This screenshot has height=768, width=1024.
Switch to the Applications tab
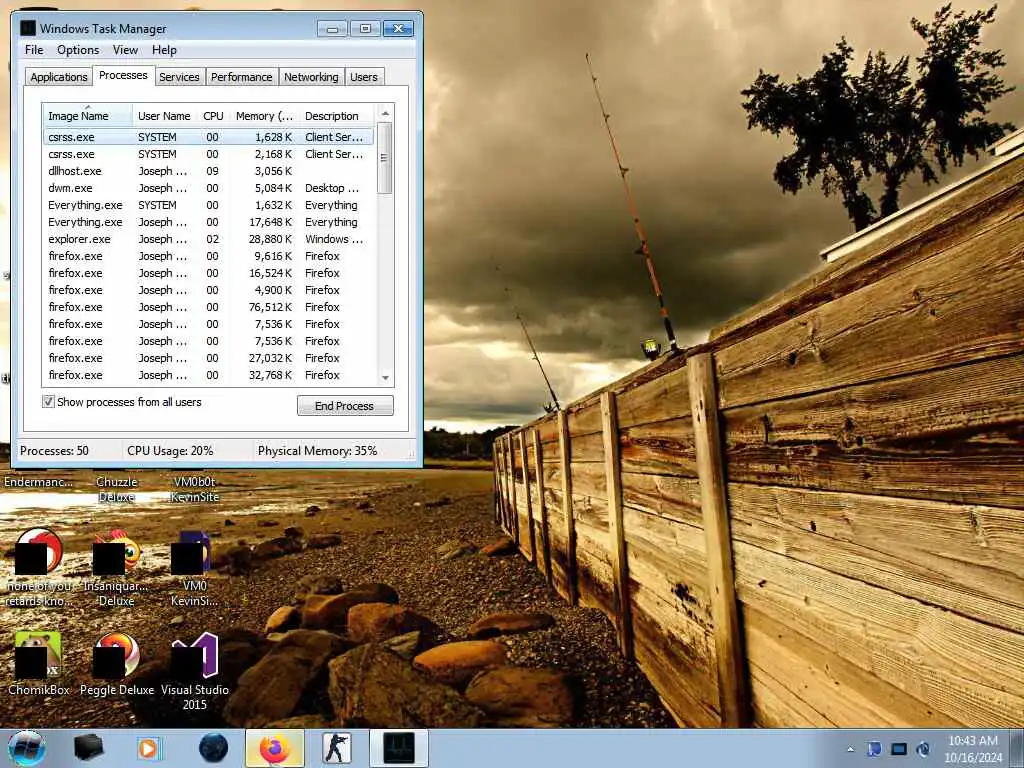click(x=59, y=76)
